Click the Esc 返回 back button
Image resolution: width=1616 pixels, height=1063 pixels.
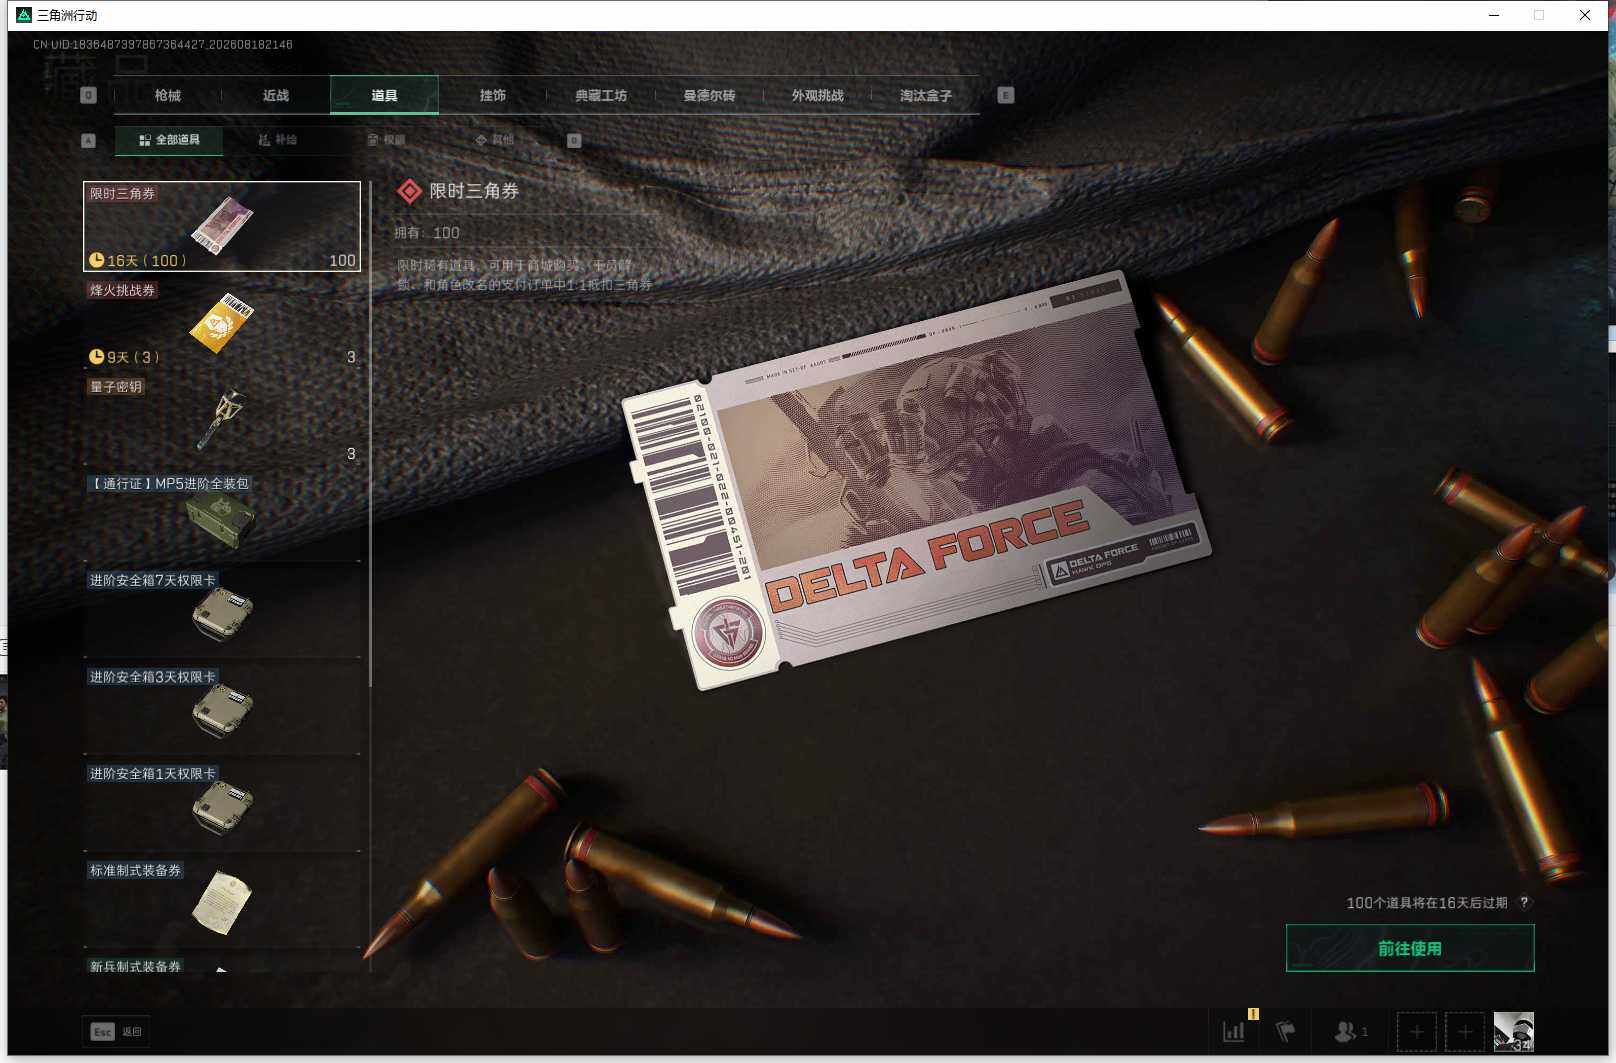click(x=116, y=1031)
